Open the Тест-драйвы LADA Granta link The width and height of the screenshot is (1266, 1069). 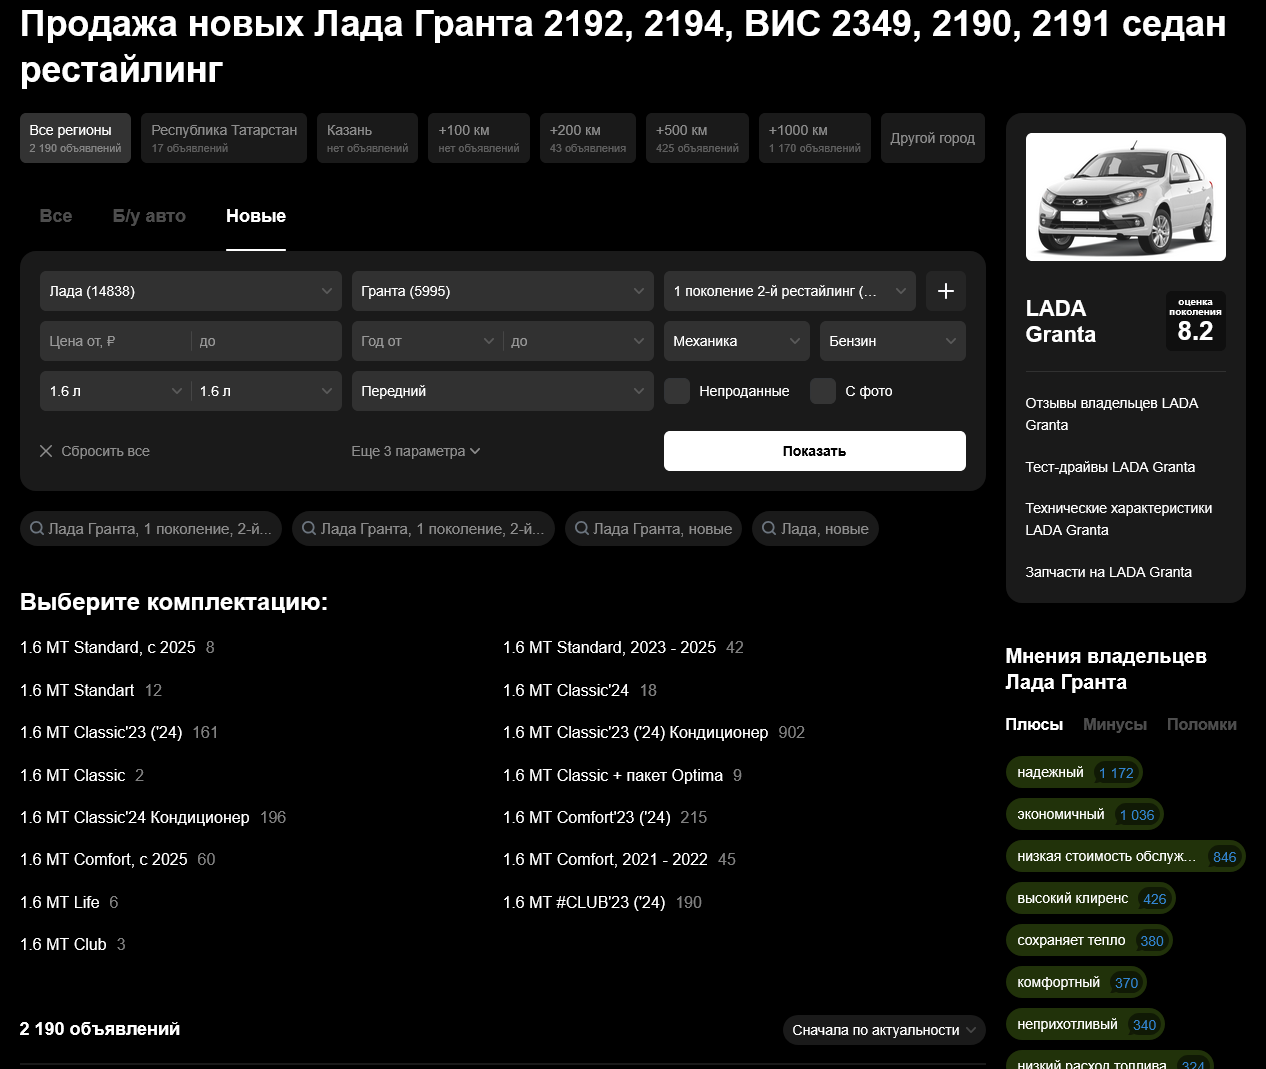(1110, 467)
